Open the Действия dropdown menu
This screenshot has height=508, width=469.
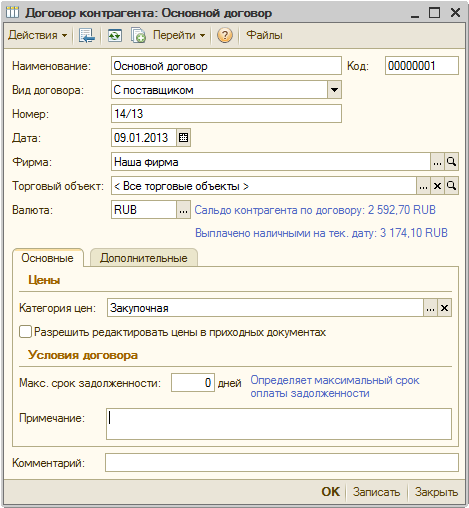click(37, 35)
